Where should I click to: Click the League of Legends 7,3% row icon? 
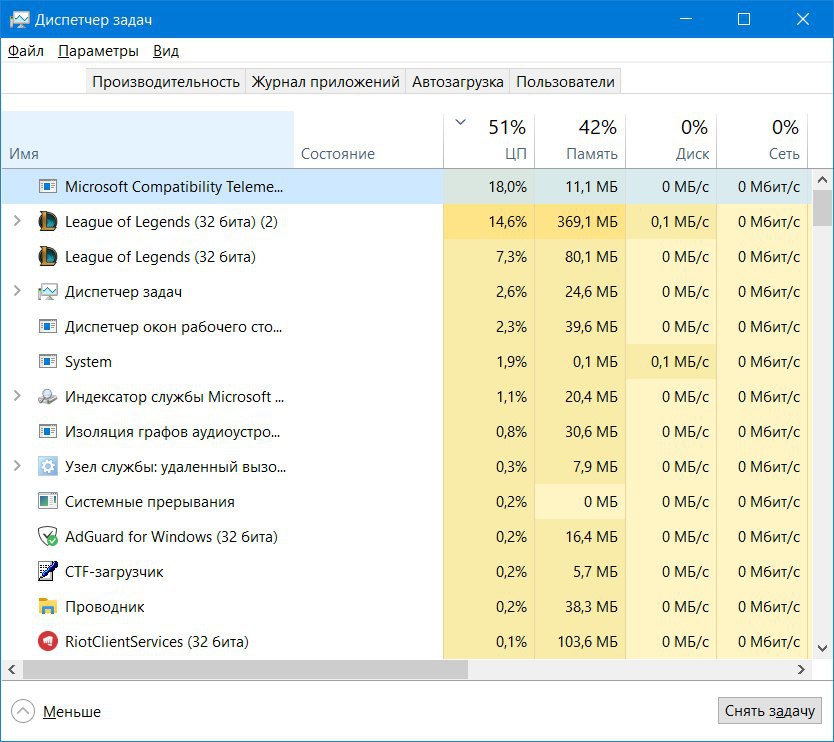coord(48,257)
